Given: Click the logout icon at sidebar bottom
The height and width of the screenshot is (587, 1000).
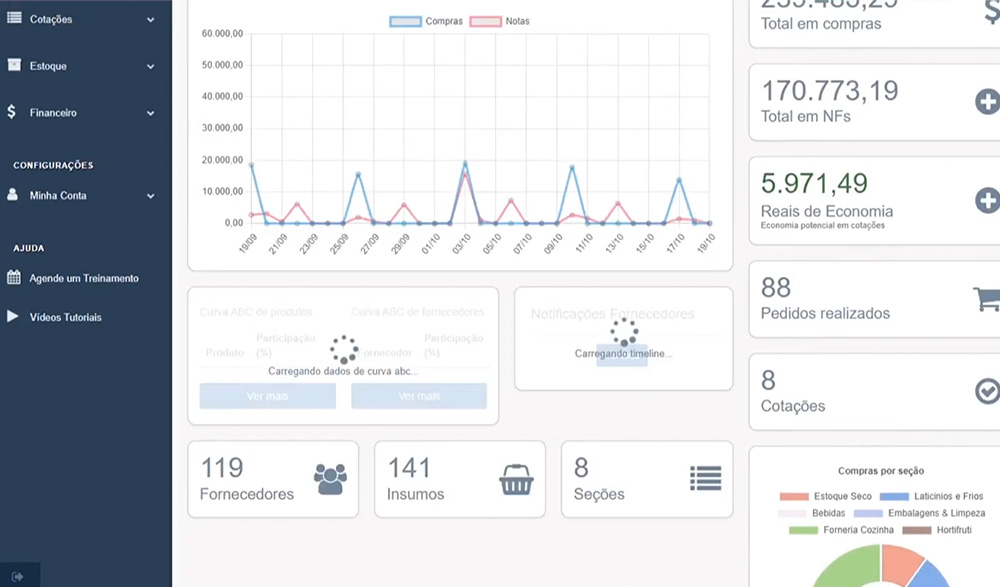Looking at the screenshot, I should (19, 575).
